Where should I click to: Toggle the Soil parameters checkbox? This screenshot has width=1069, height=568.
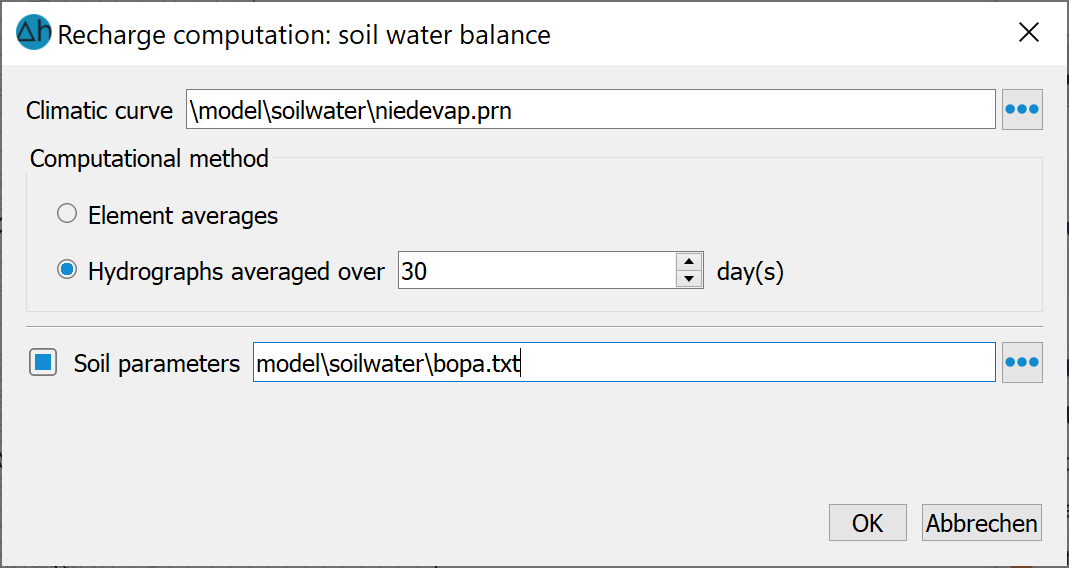42,362
